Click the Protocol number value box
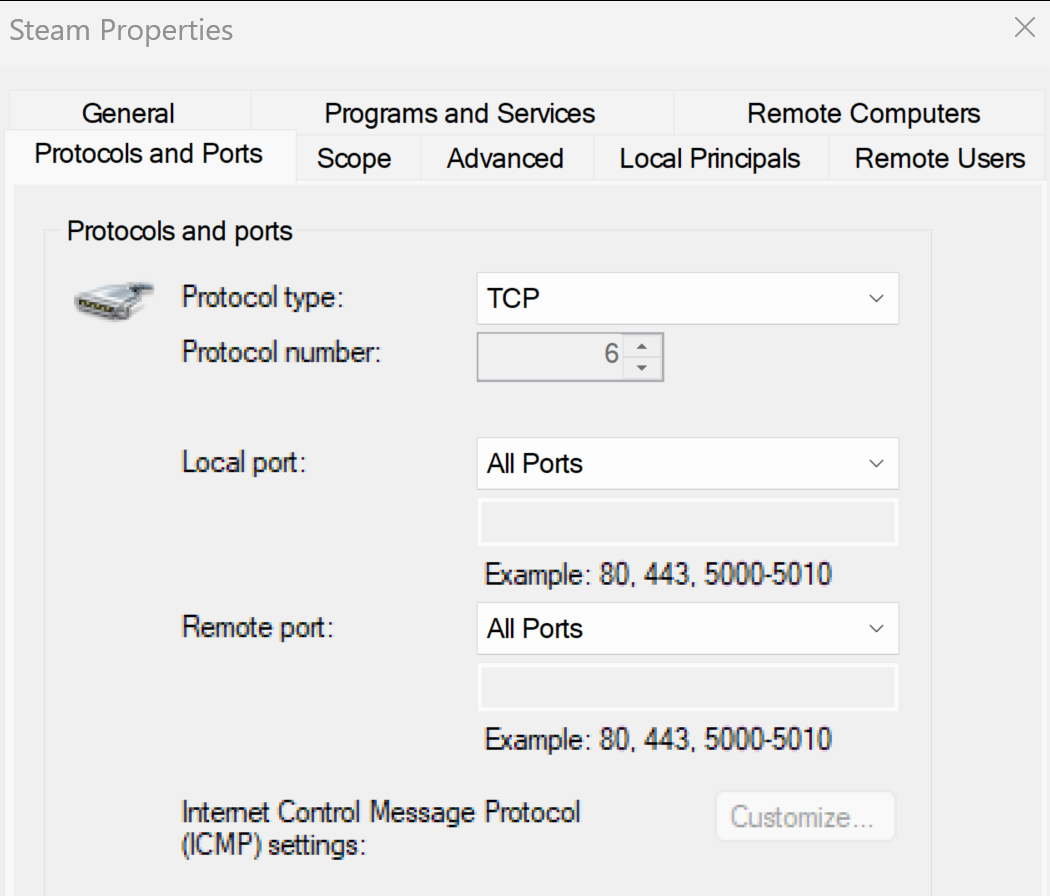Screen dimensions: 1050x896 (x=550, y=357)
